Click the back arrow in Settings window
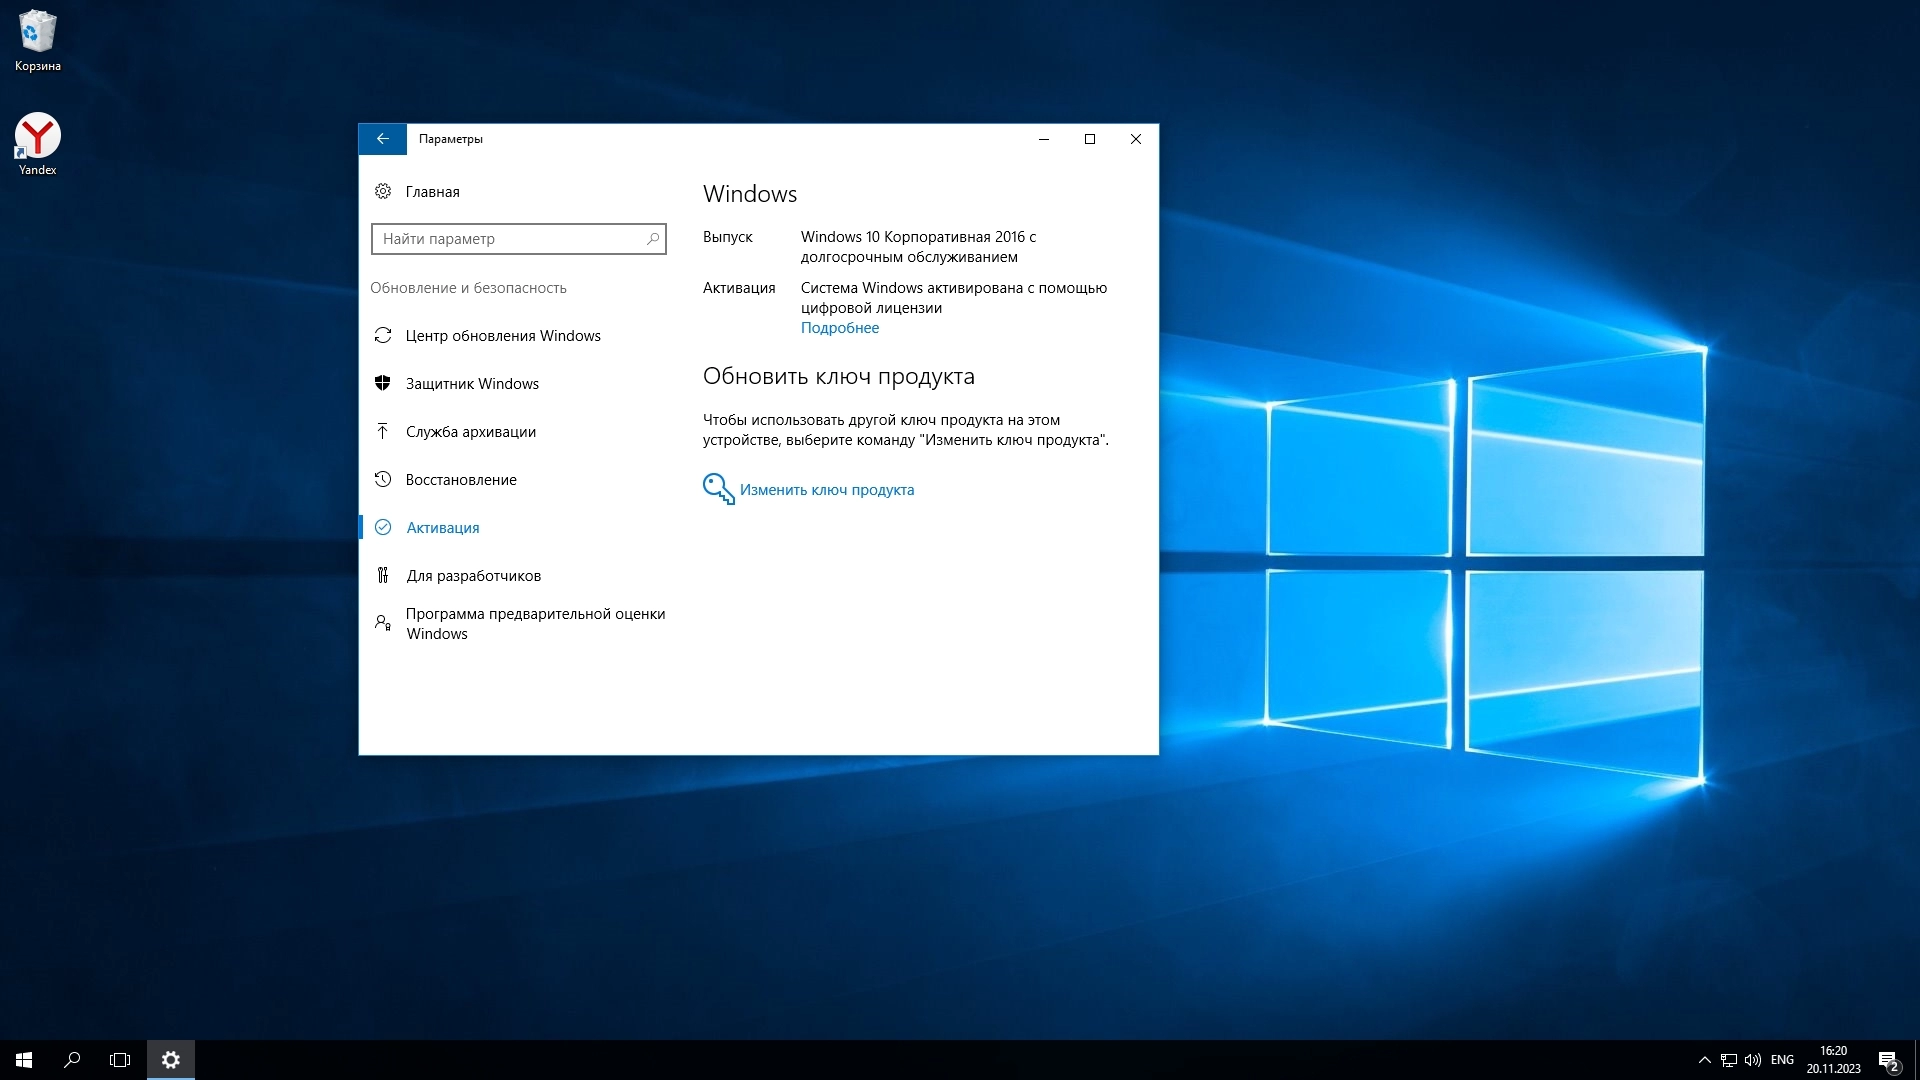This screenshot has width=1920, height=1080. [382, 139]
